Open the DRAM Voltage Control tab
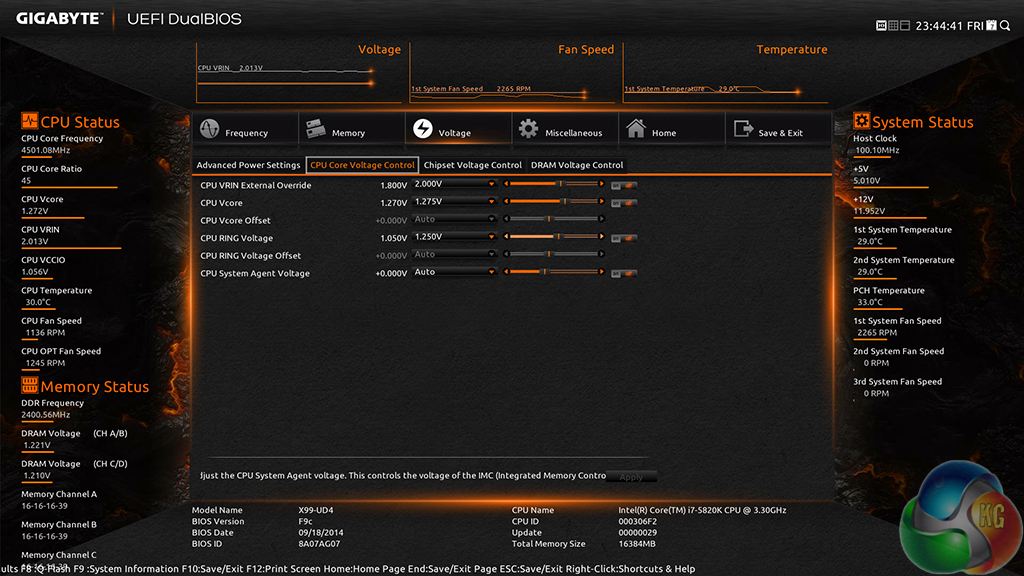The height and width of the screenshot is (576, 1024). point(577,165)
